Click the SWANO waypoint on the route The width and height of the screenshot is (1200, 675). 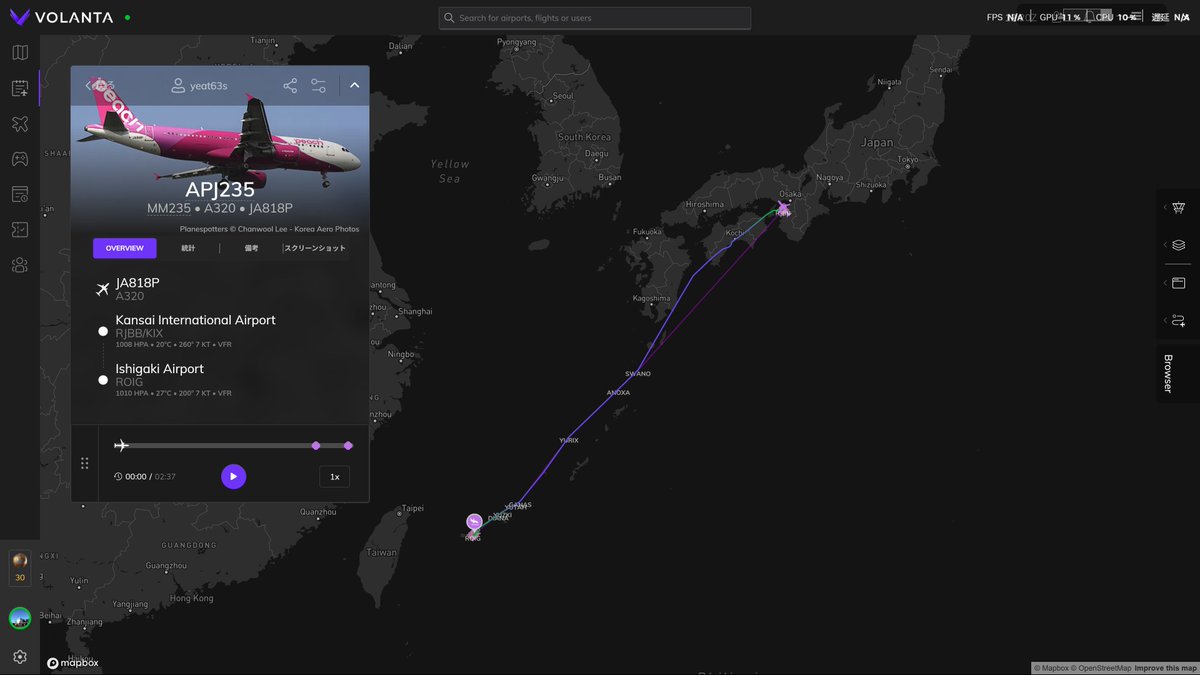tap(638, 374)
